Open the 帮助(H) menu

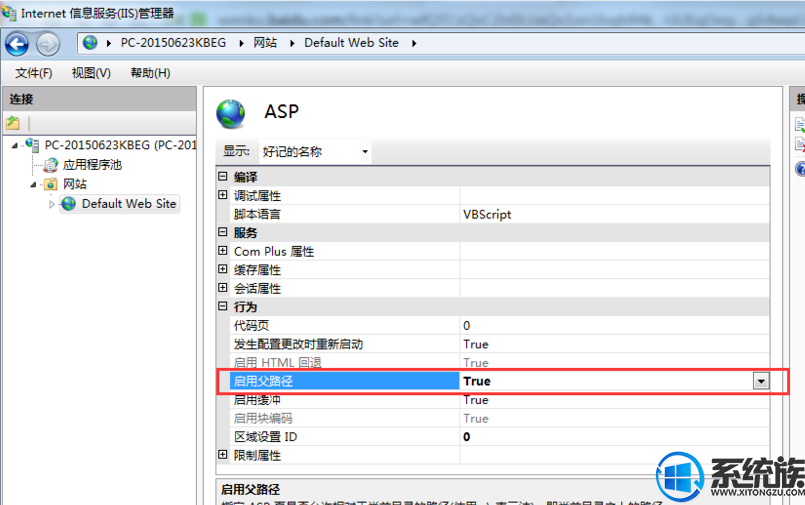click(x=150, y=73)
